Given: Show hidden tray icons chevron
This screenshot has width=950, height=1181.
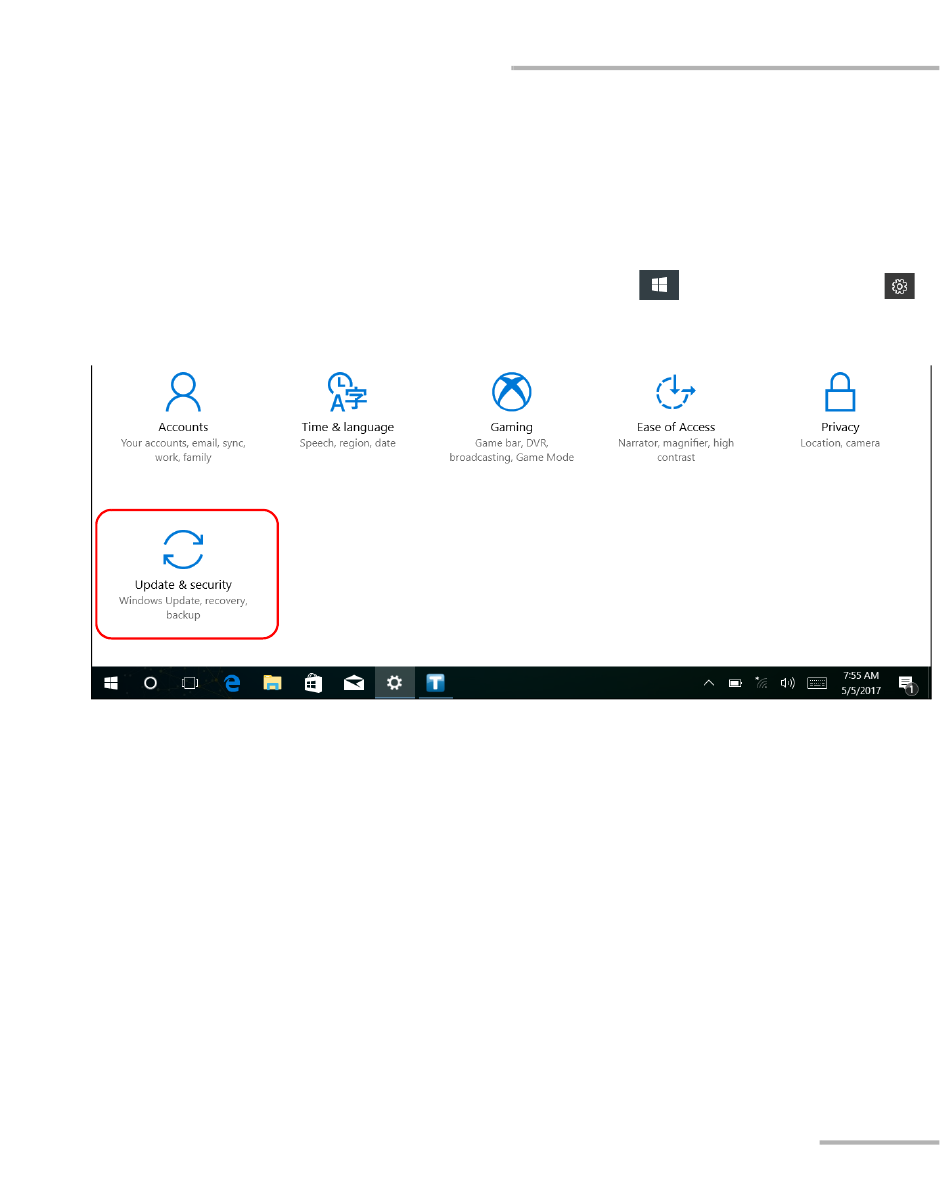Looking at the screenshot, I should click(x=709, y=683).
